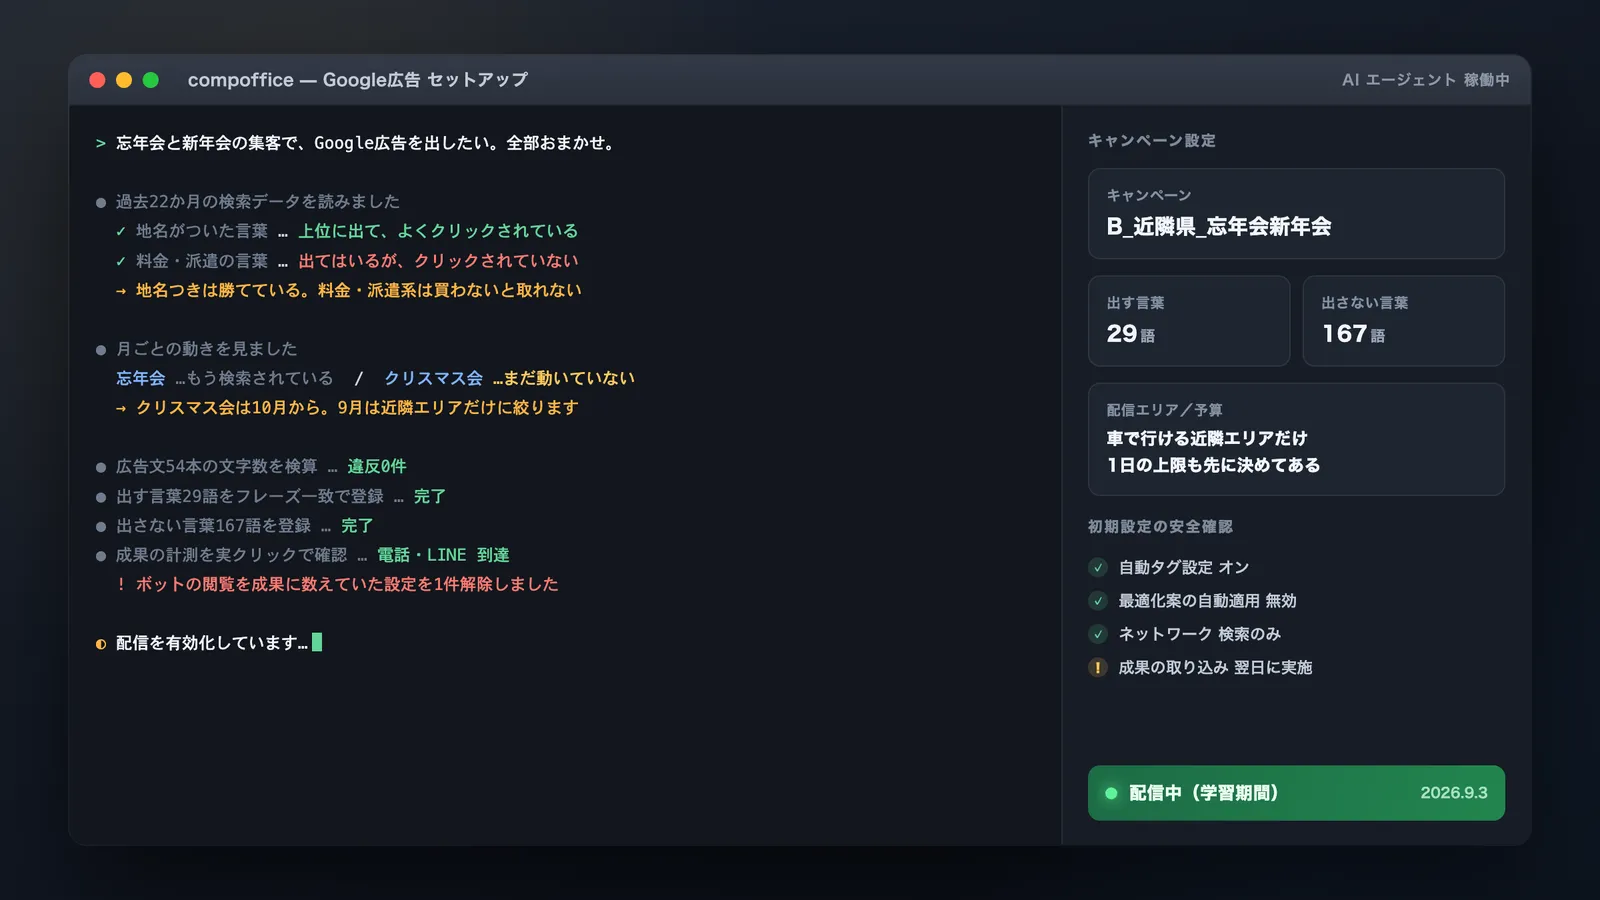Click the yellow minimize window button
The height and width of the screenshot is (900, 1600).
point(124,80)
